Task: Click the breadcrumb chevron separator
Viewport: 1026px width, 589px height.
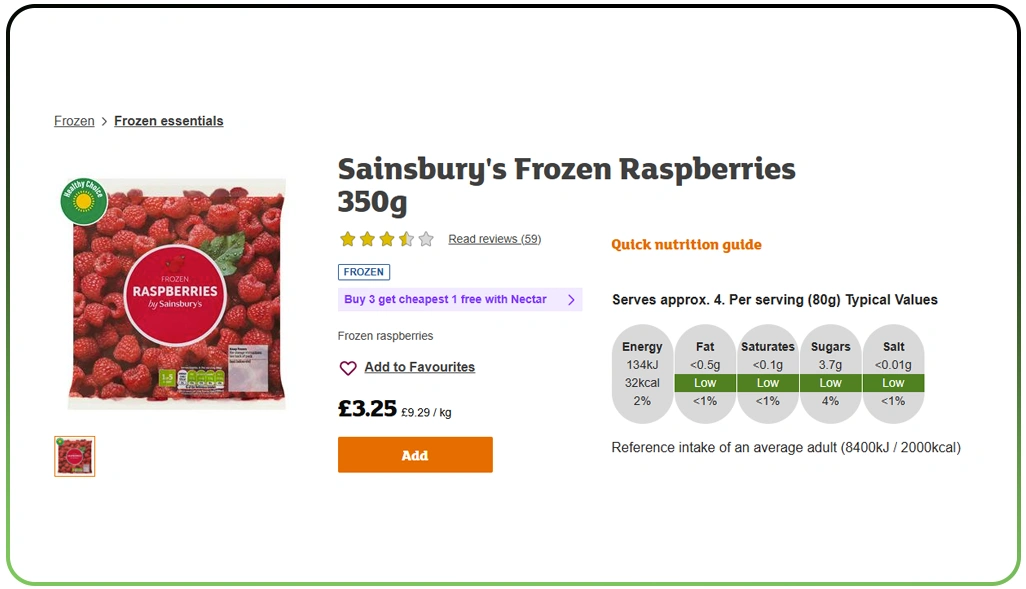Action: click(x=104, y=122)
